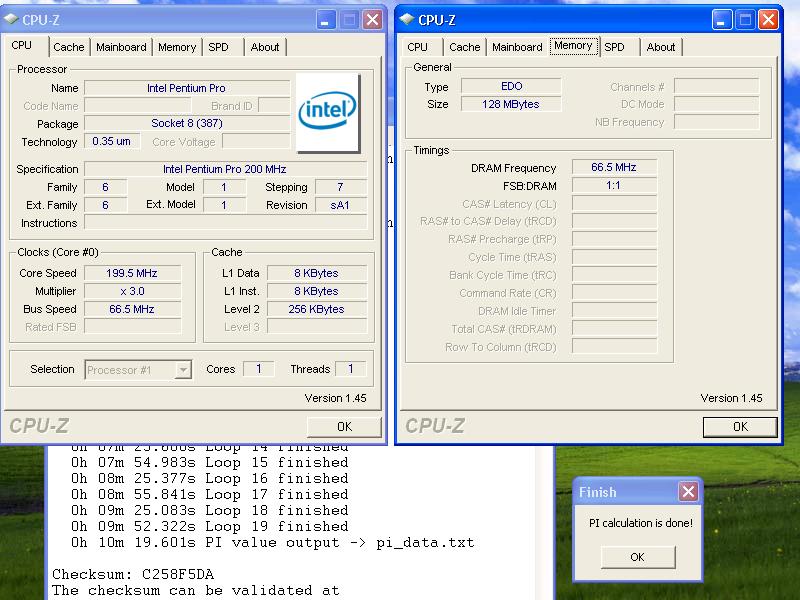This screenshot has width=800, height=600.
Task: Click the Cores count field
Action: 258,369
